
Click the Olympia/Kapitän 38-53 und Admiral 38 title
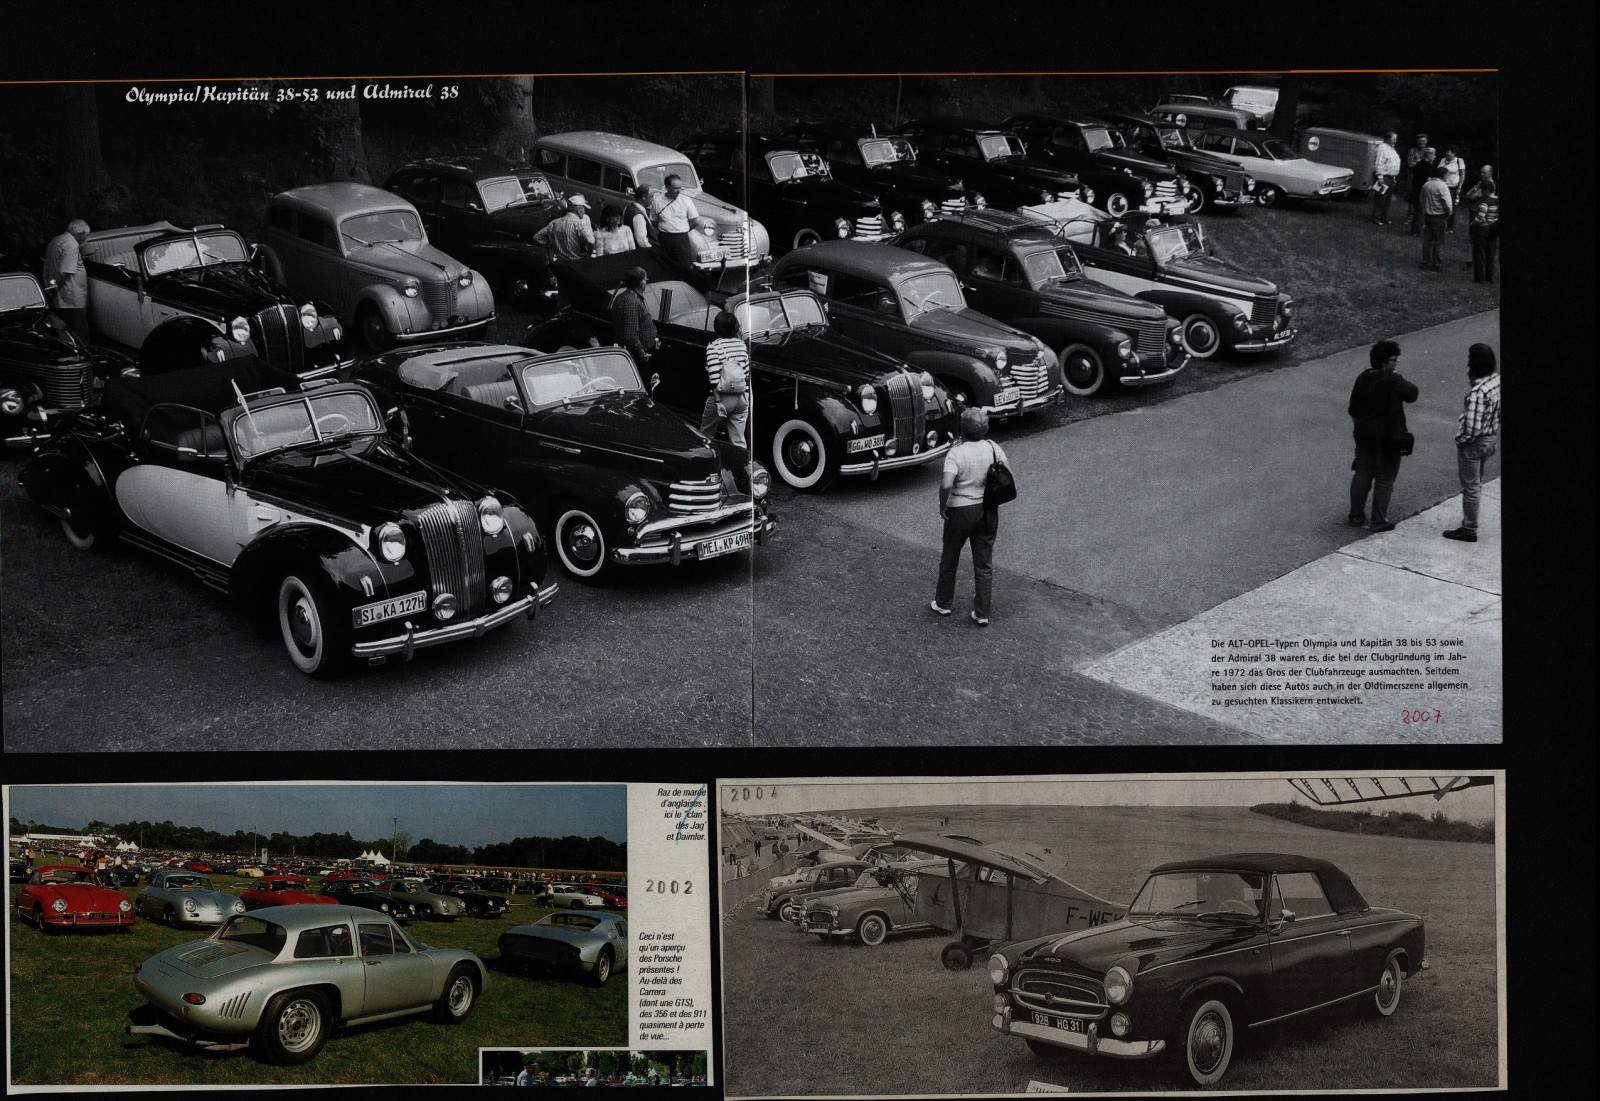point(292,95)
